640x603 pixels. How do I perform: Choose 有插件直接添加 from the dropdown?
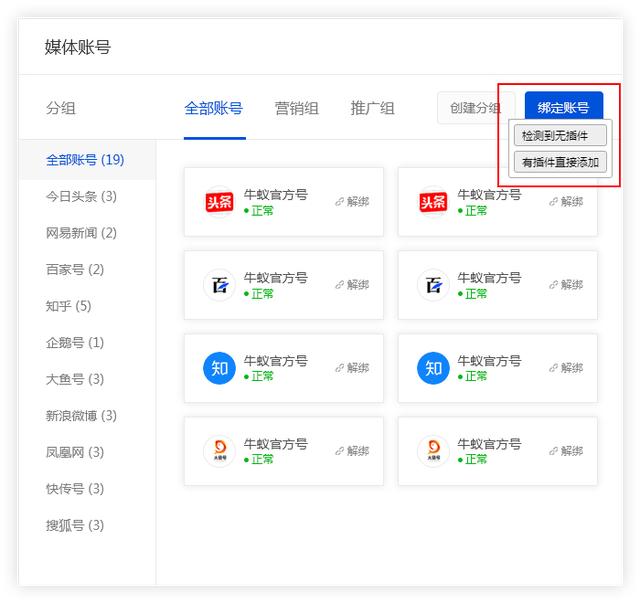click(x=560, y=161)
